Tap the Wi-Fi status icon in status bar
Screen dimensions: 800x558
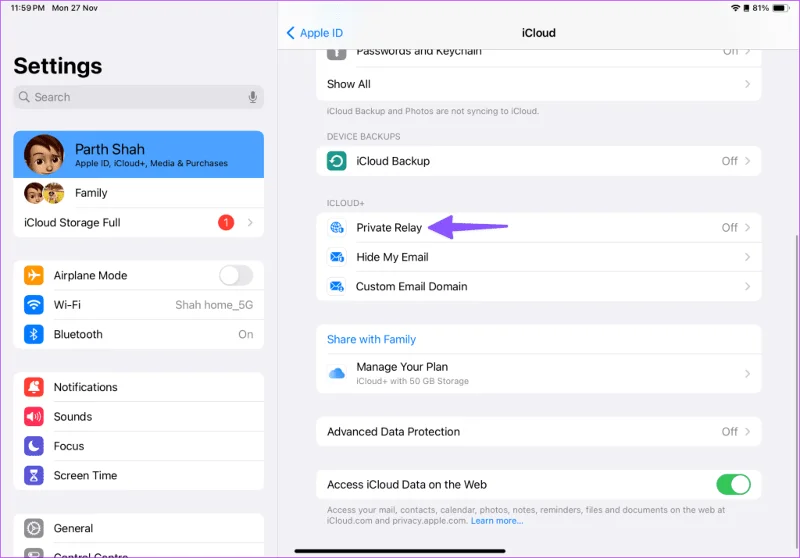pos(735,8)
